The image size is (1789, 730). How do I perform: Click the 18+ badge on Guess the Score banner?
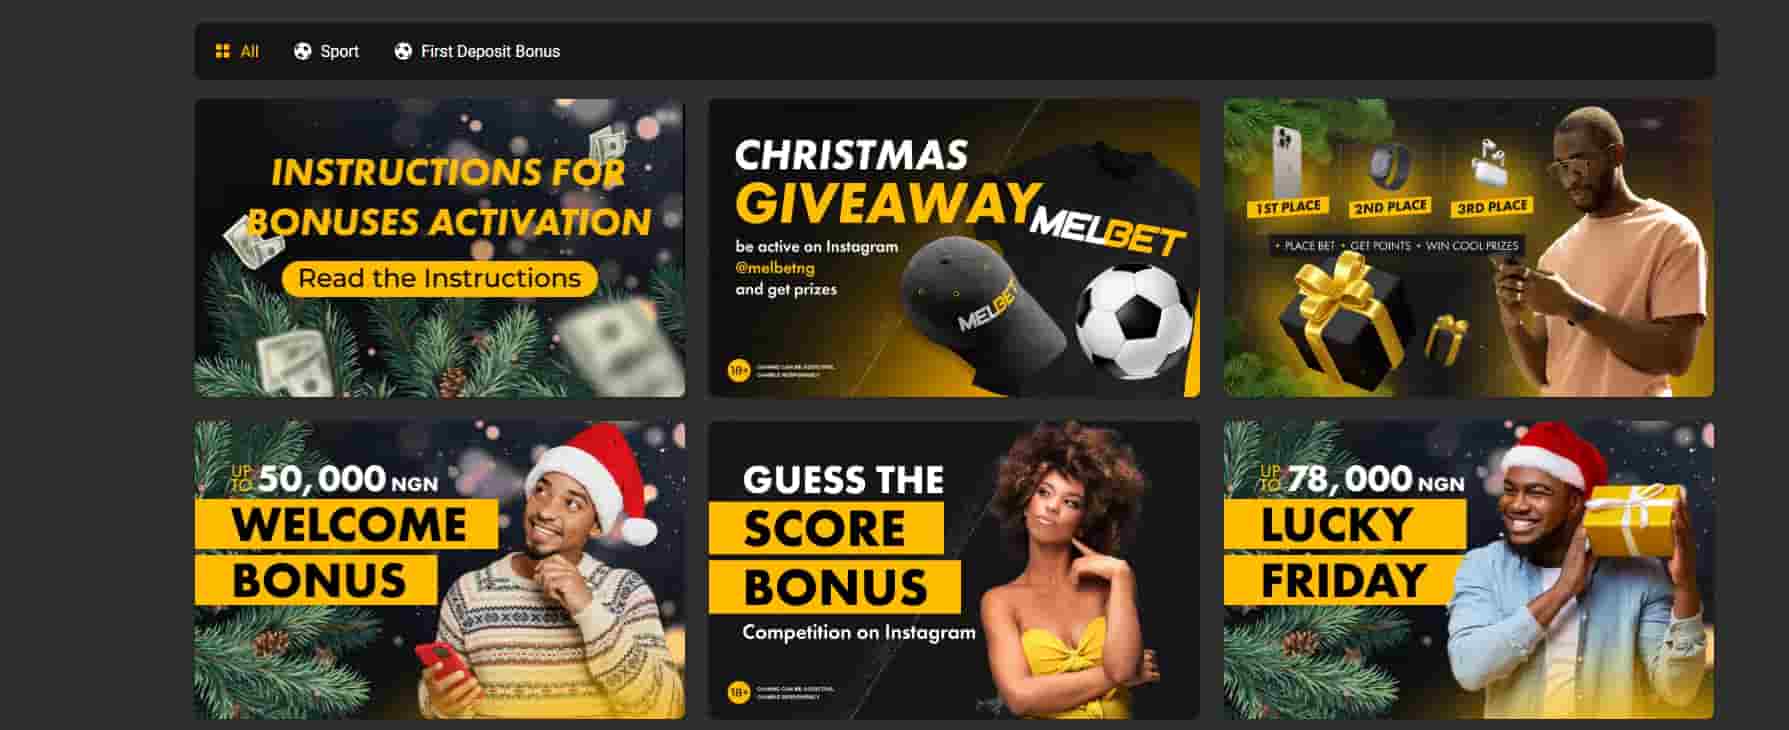(x=739, y=692)
